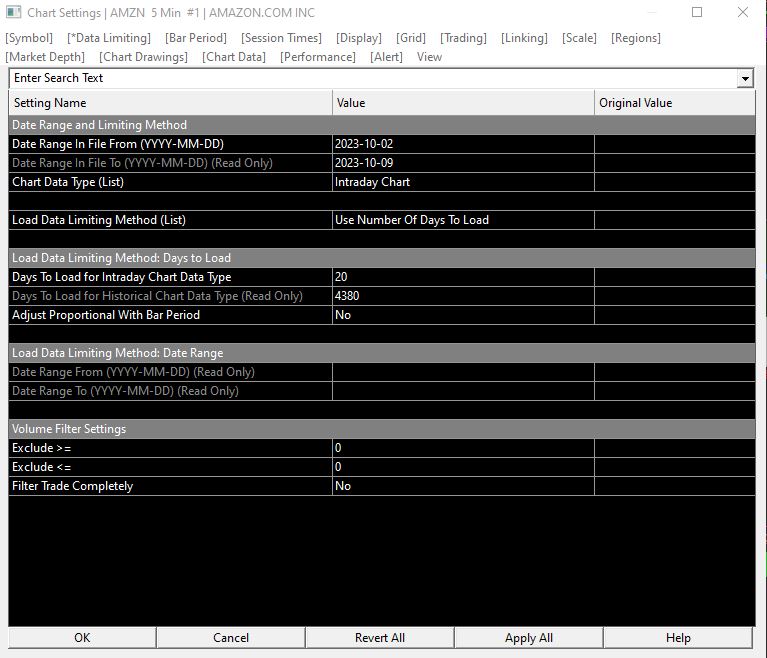Viewport: 767px width, 658px height.
Task: Select the 'Load Data Limiting Method (List)' setting name
Action: coord(99,220)
